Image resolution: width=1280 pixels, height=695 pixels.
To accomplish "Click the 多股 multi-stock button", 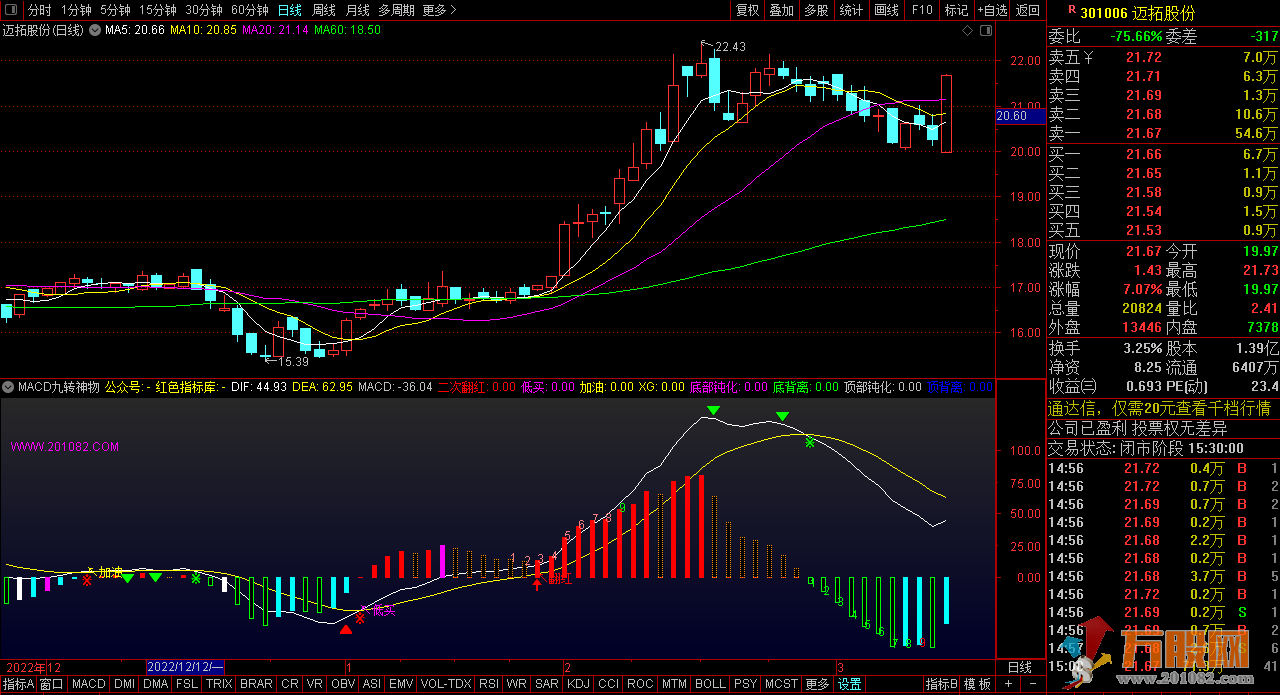I will [816, 10].
